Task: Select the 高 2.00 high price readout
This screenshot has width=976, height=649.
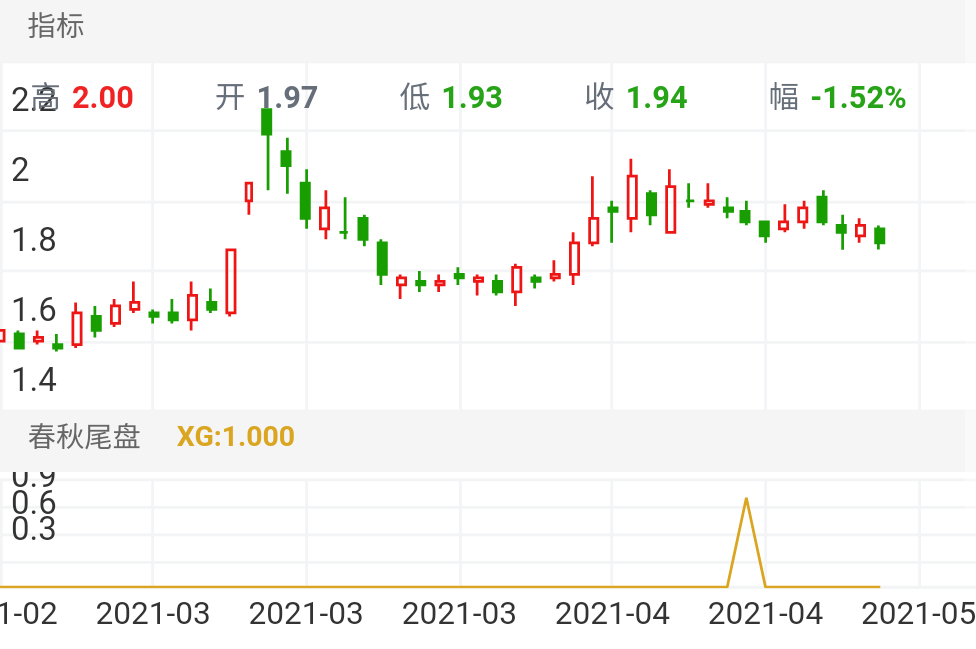Action: coord(84,97)
